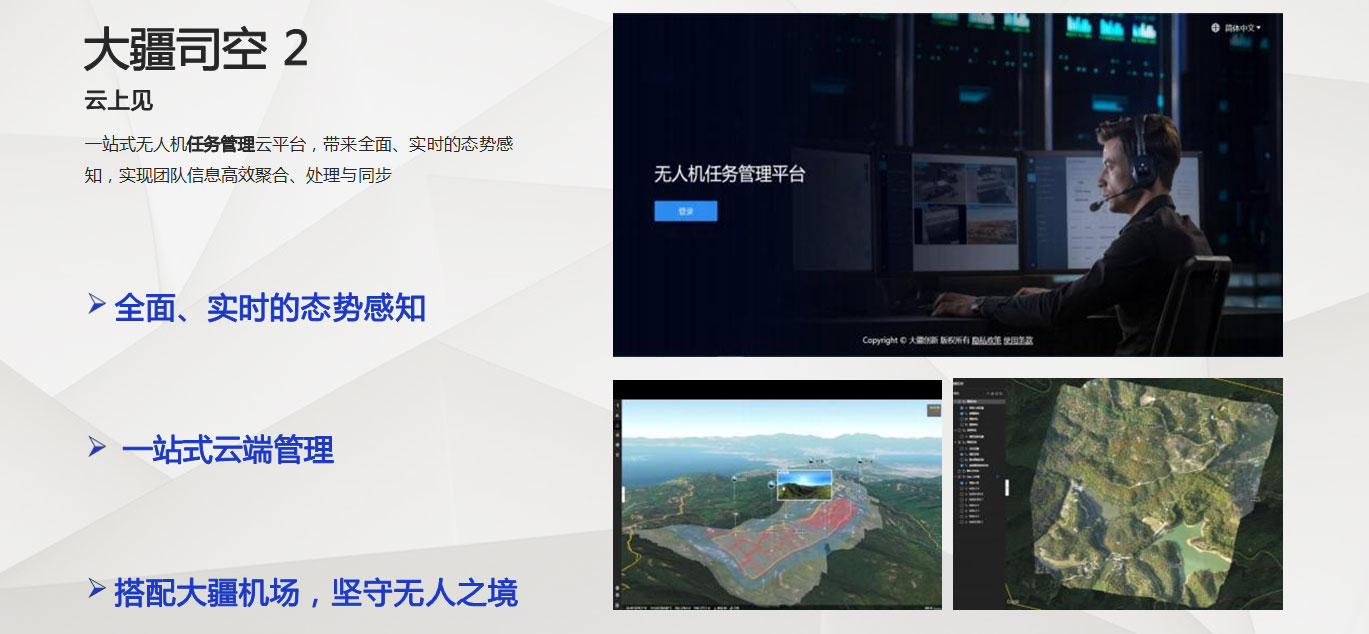1369x634 pixels.
Task: Click the map layer thumbnail in 3D terrain view
Action: 934,409
